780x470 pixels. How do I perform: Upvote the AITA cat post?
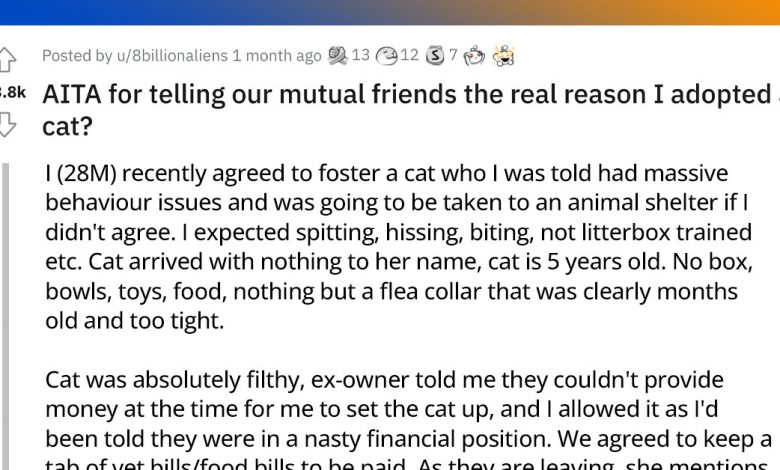click(8, 59)
